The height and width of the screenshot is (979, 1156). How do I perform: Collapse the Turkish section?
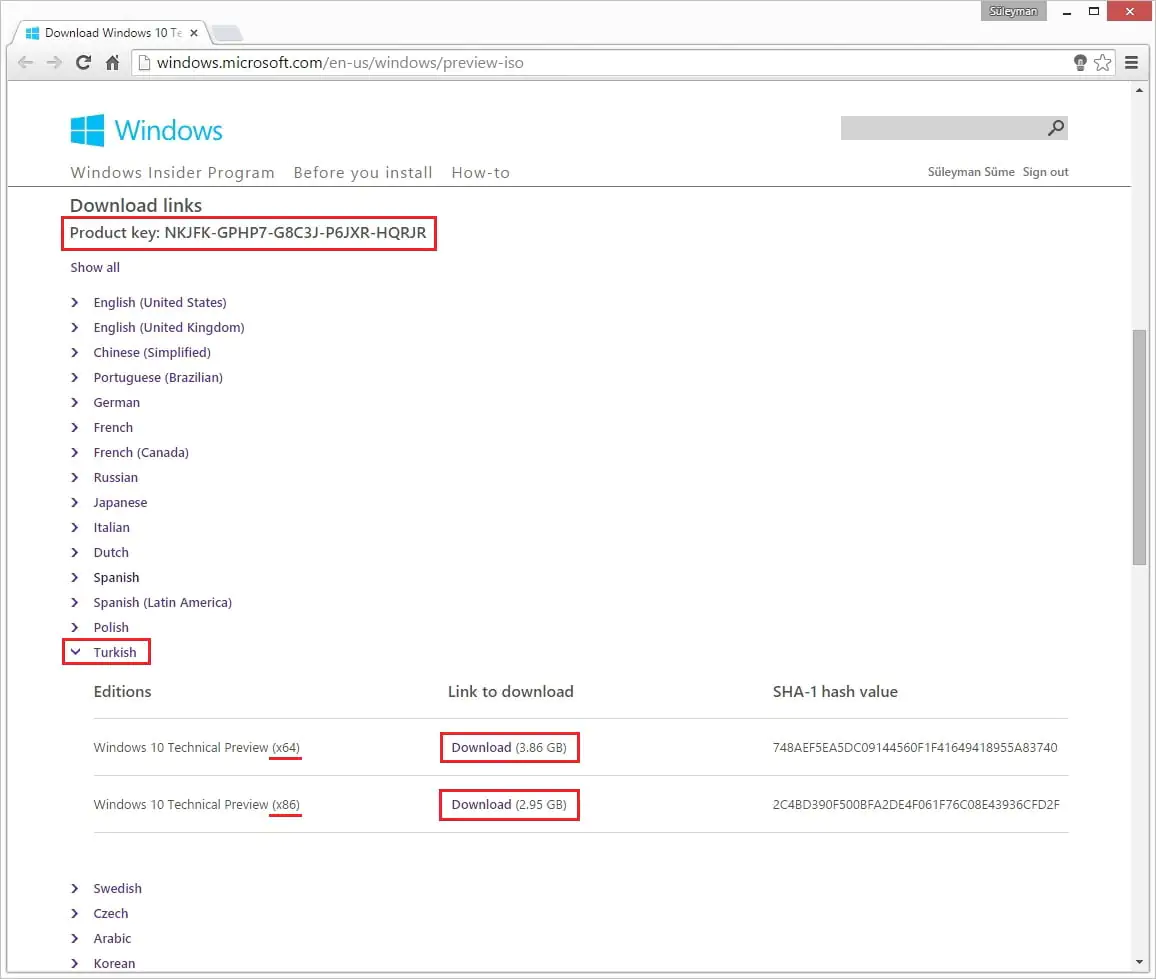[115, 651]
